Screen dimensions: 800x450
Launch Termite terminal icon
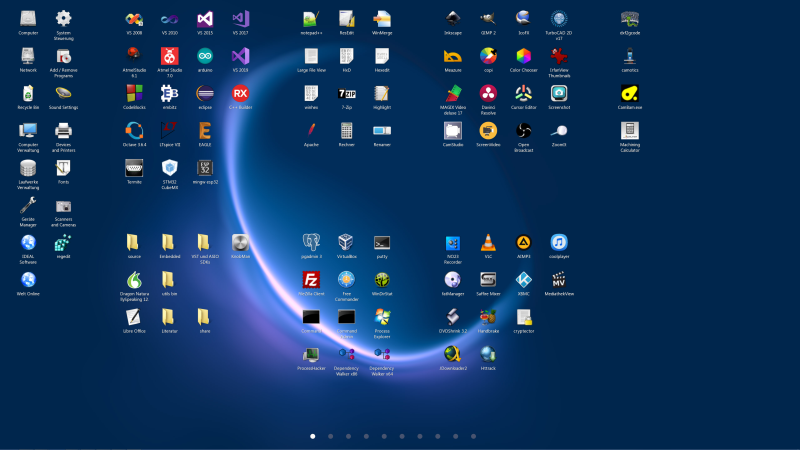[x=134, y=168]
